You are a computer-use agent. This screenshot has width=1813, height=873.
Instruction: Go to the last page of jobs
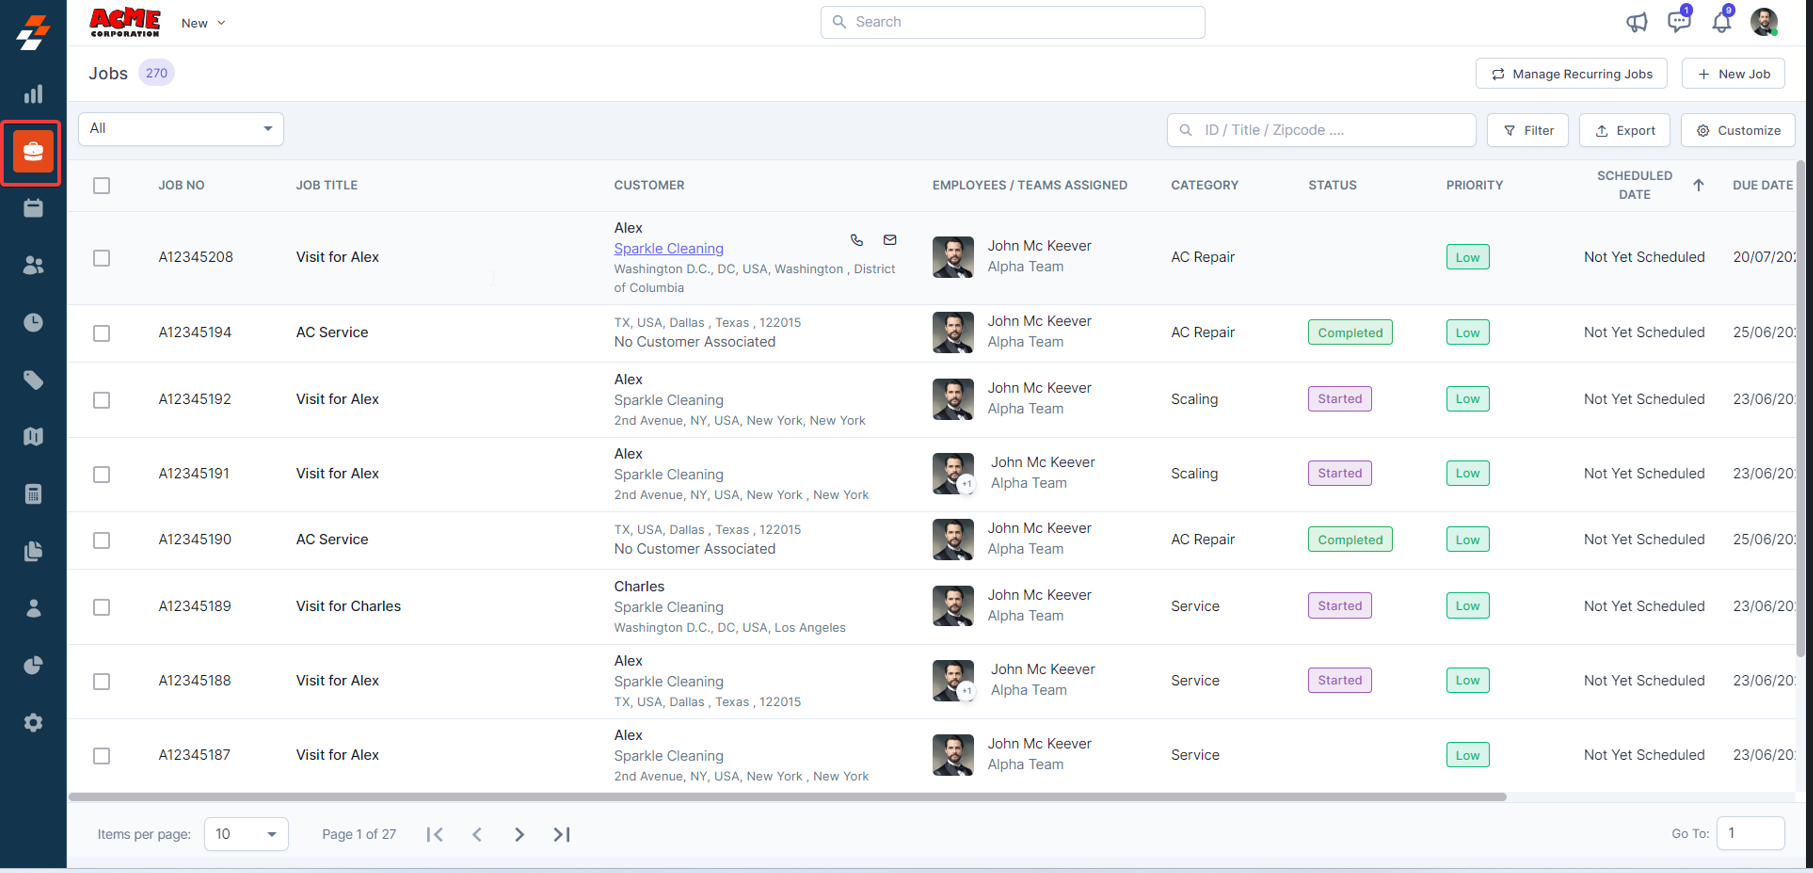(562, 834)
